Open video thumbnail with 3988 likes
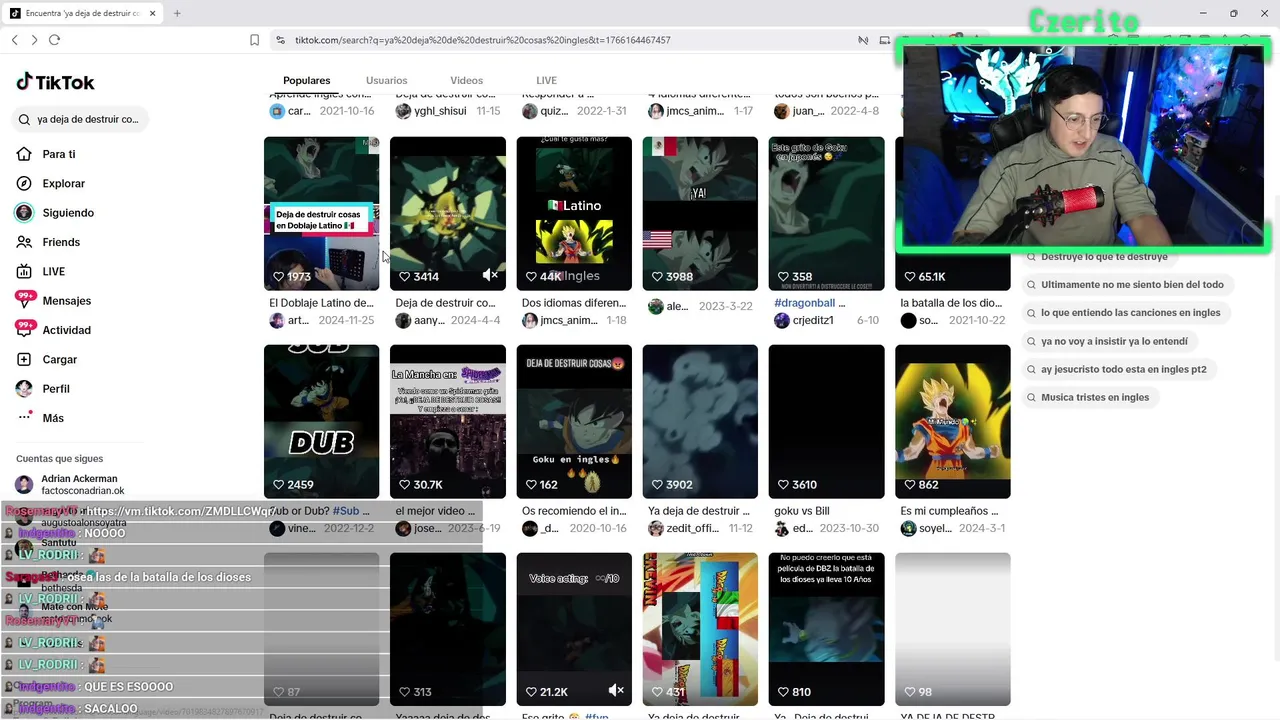Viewport: 1280px width, 720px height. pyautogui.click(x=700, y=213)
